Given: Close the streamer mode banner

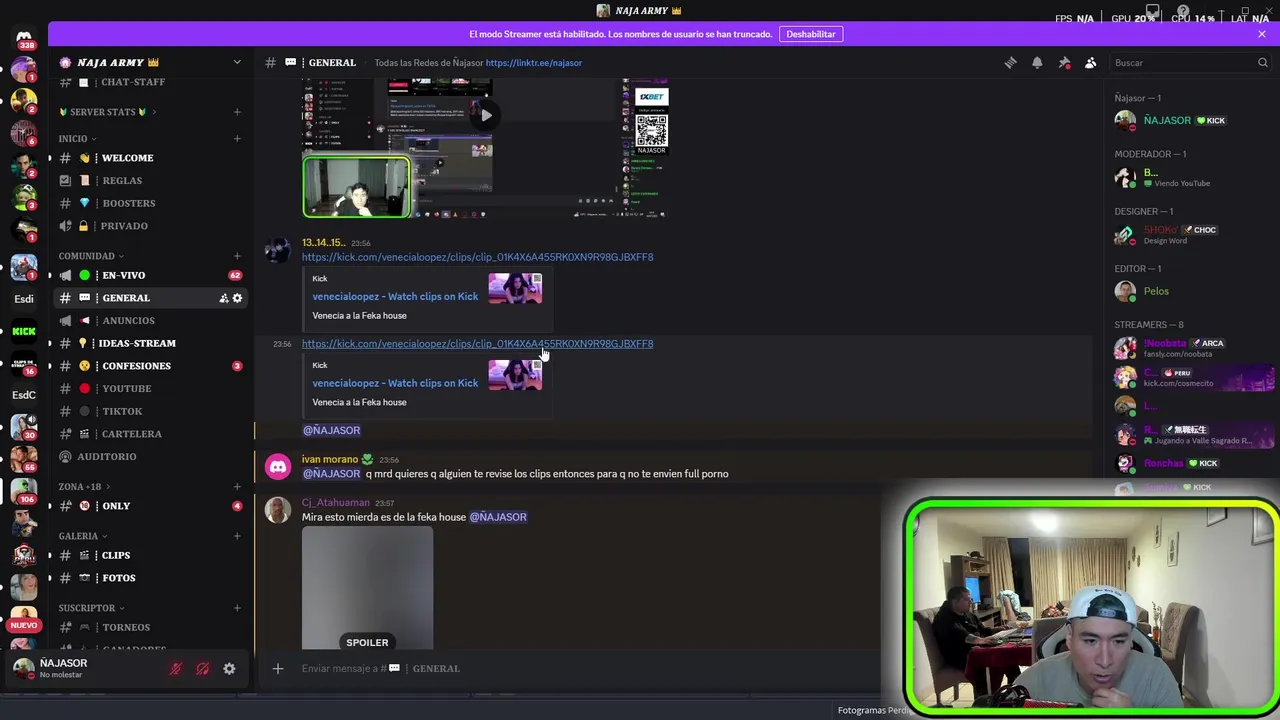Looking at the screenshot, I should (x=1262, y=34).
